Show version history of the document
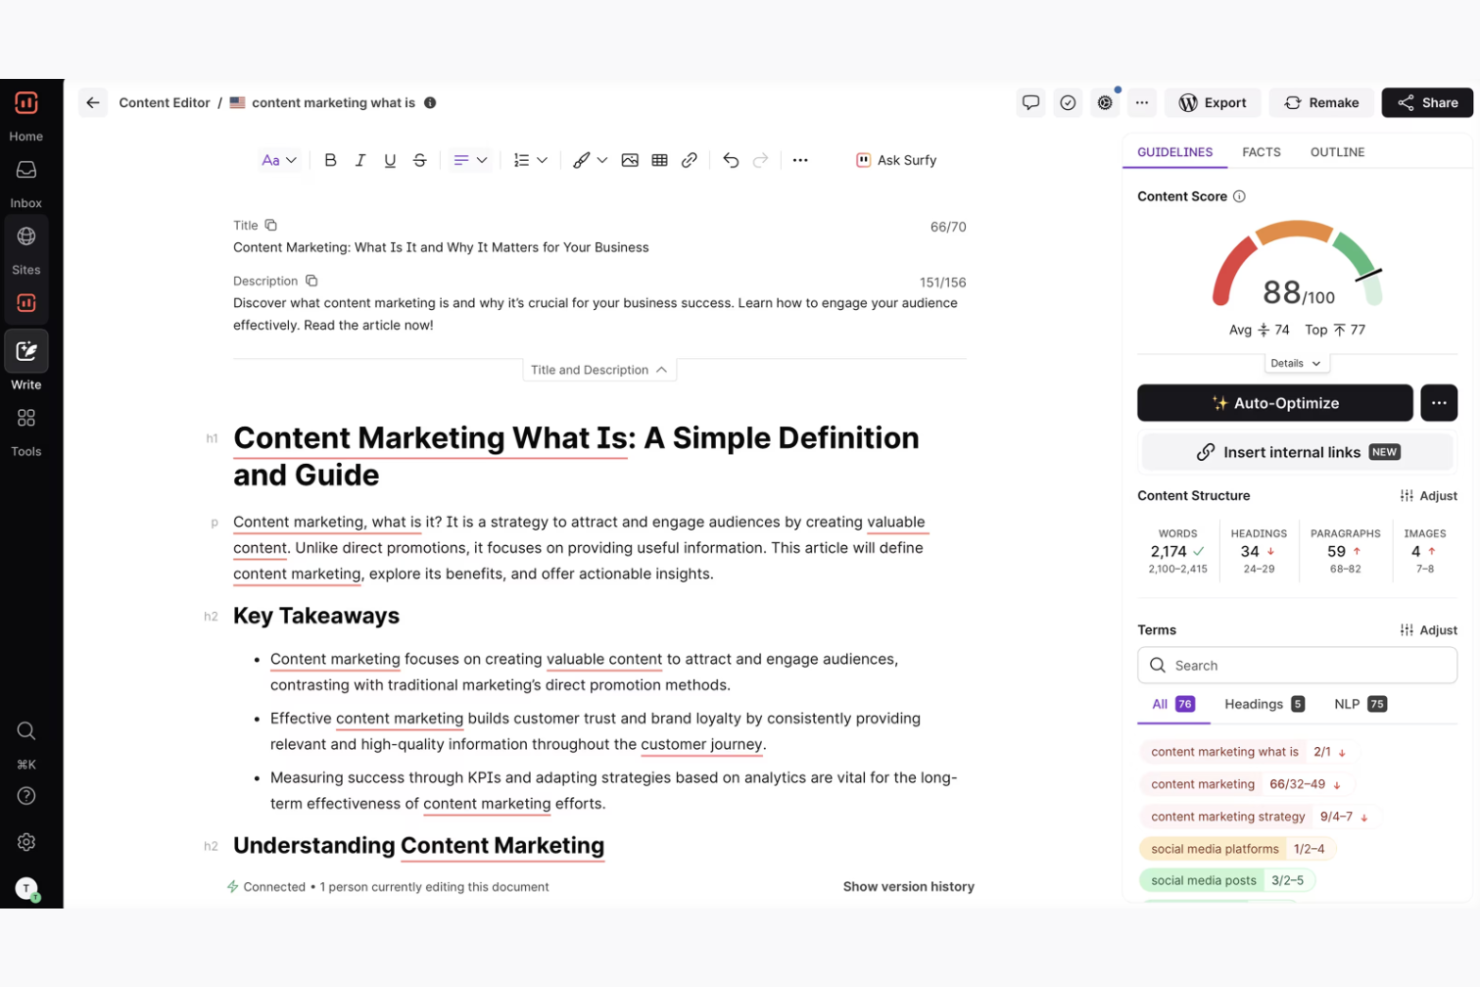 [x=908, y=886]
